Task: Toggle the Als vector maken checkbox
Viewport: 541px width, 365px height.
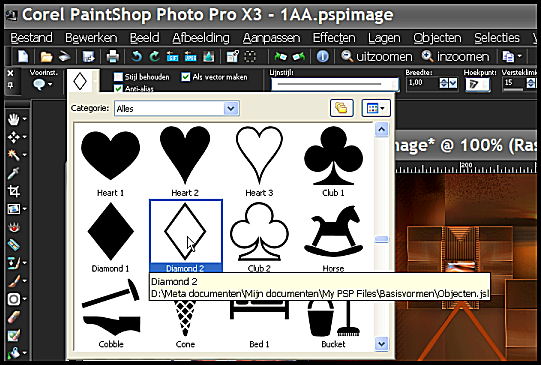Action: click(x=186, y=77)
